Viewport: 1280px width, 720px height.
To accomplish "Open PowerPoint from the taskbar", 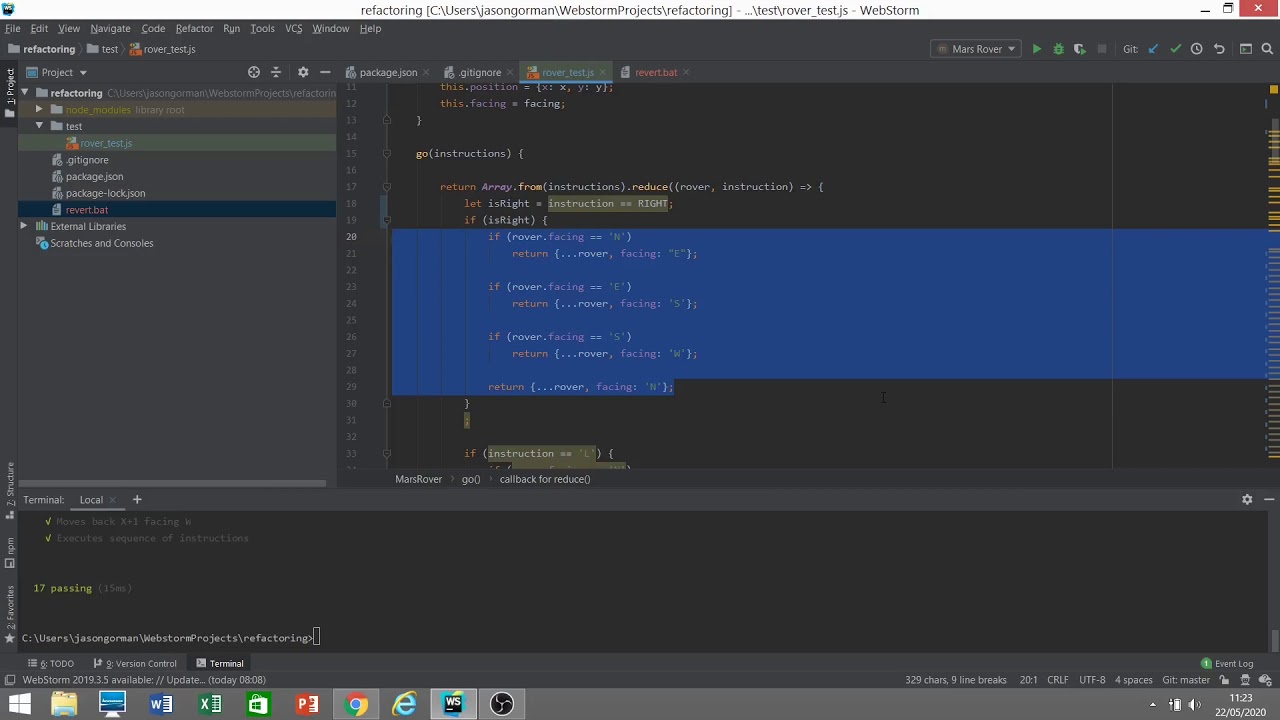I will (307, 704).
